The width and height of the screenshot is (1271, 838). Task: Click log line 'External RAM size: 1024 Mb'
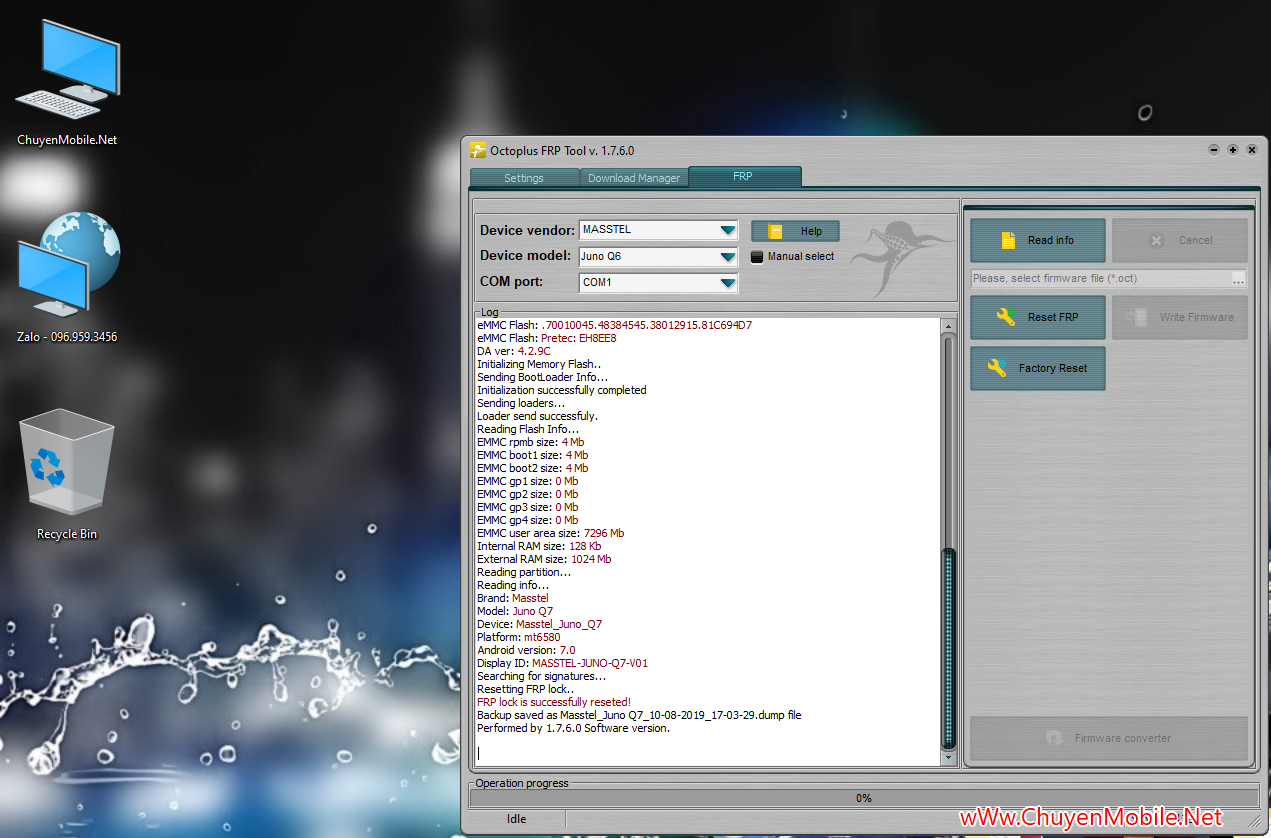click(x=545, y=559)
